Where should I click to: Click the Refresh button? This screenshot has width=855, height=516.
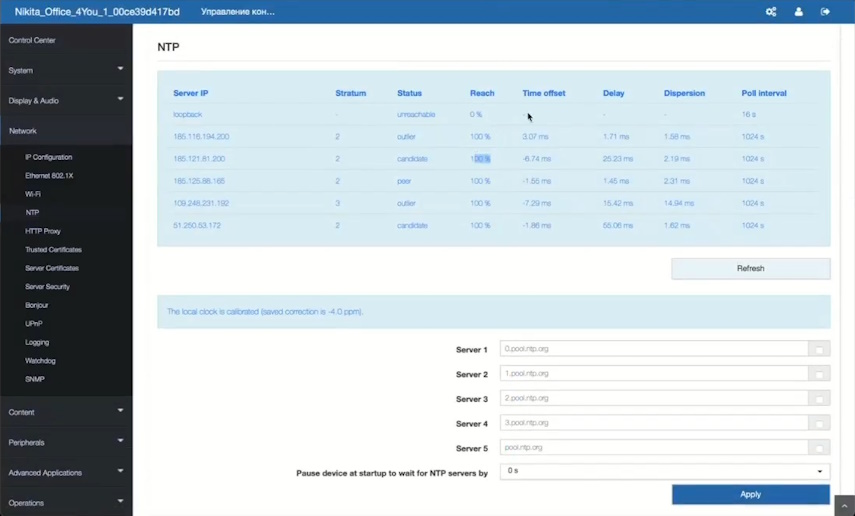[x=750, y=268]
